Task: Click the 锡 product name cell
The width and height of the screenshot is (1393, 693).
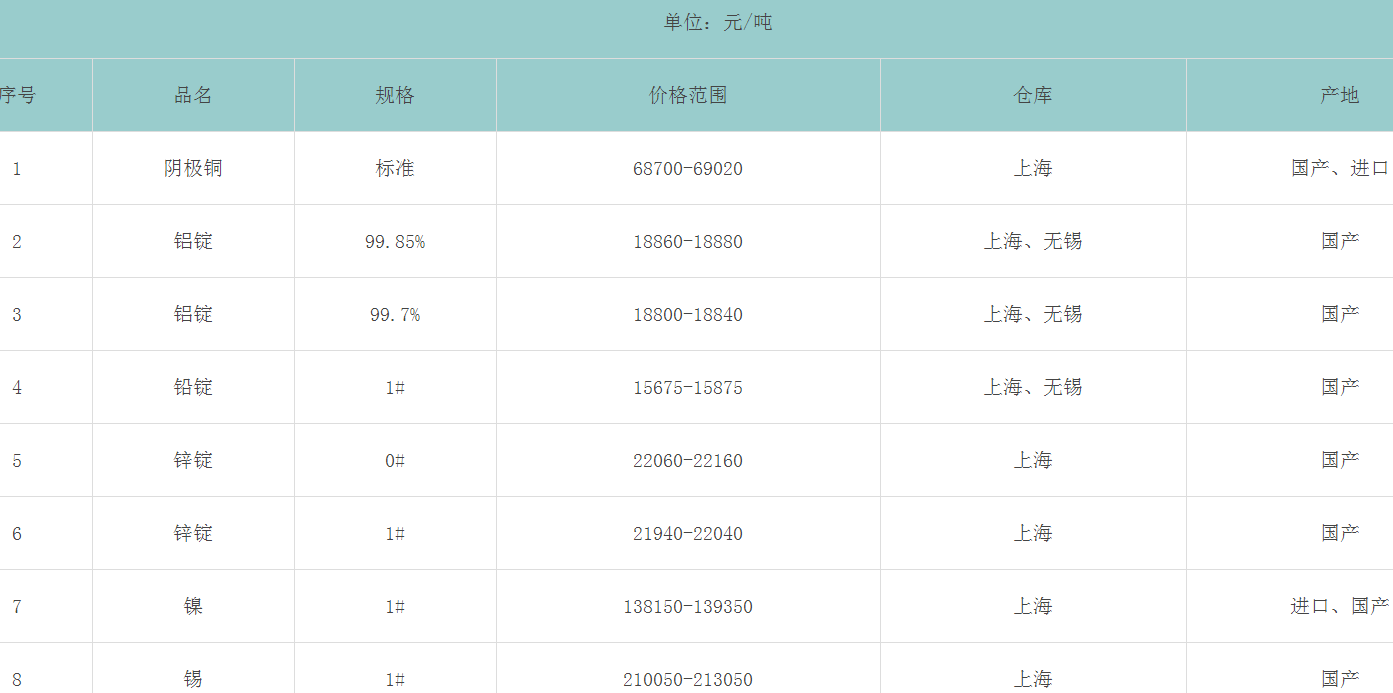Action: (x=193, y=679)
